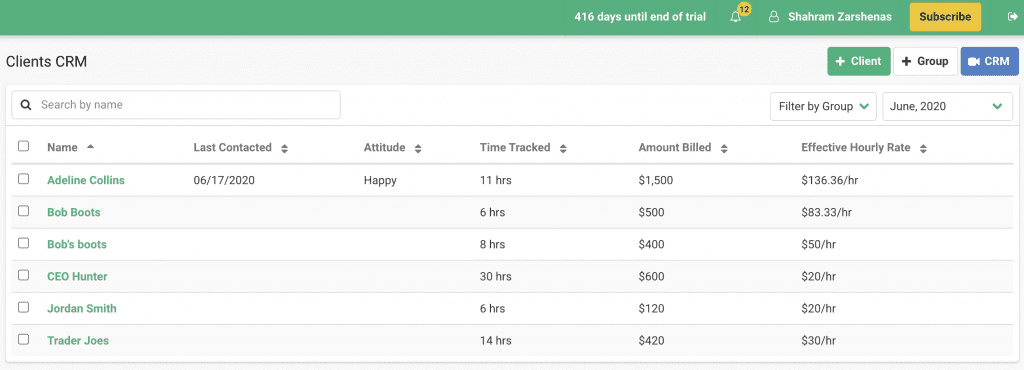Check the Trader Joes row checkbox
The image size is (1024, 370).
click(x=24, y=339)
